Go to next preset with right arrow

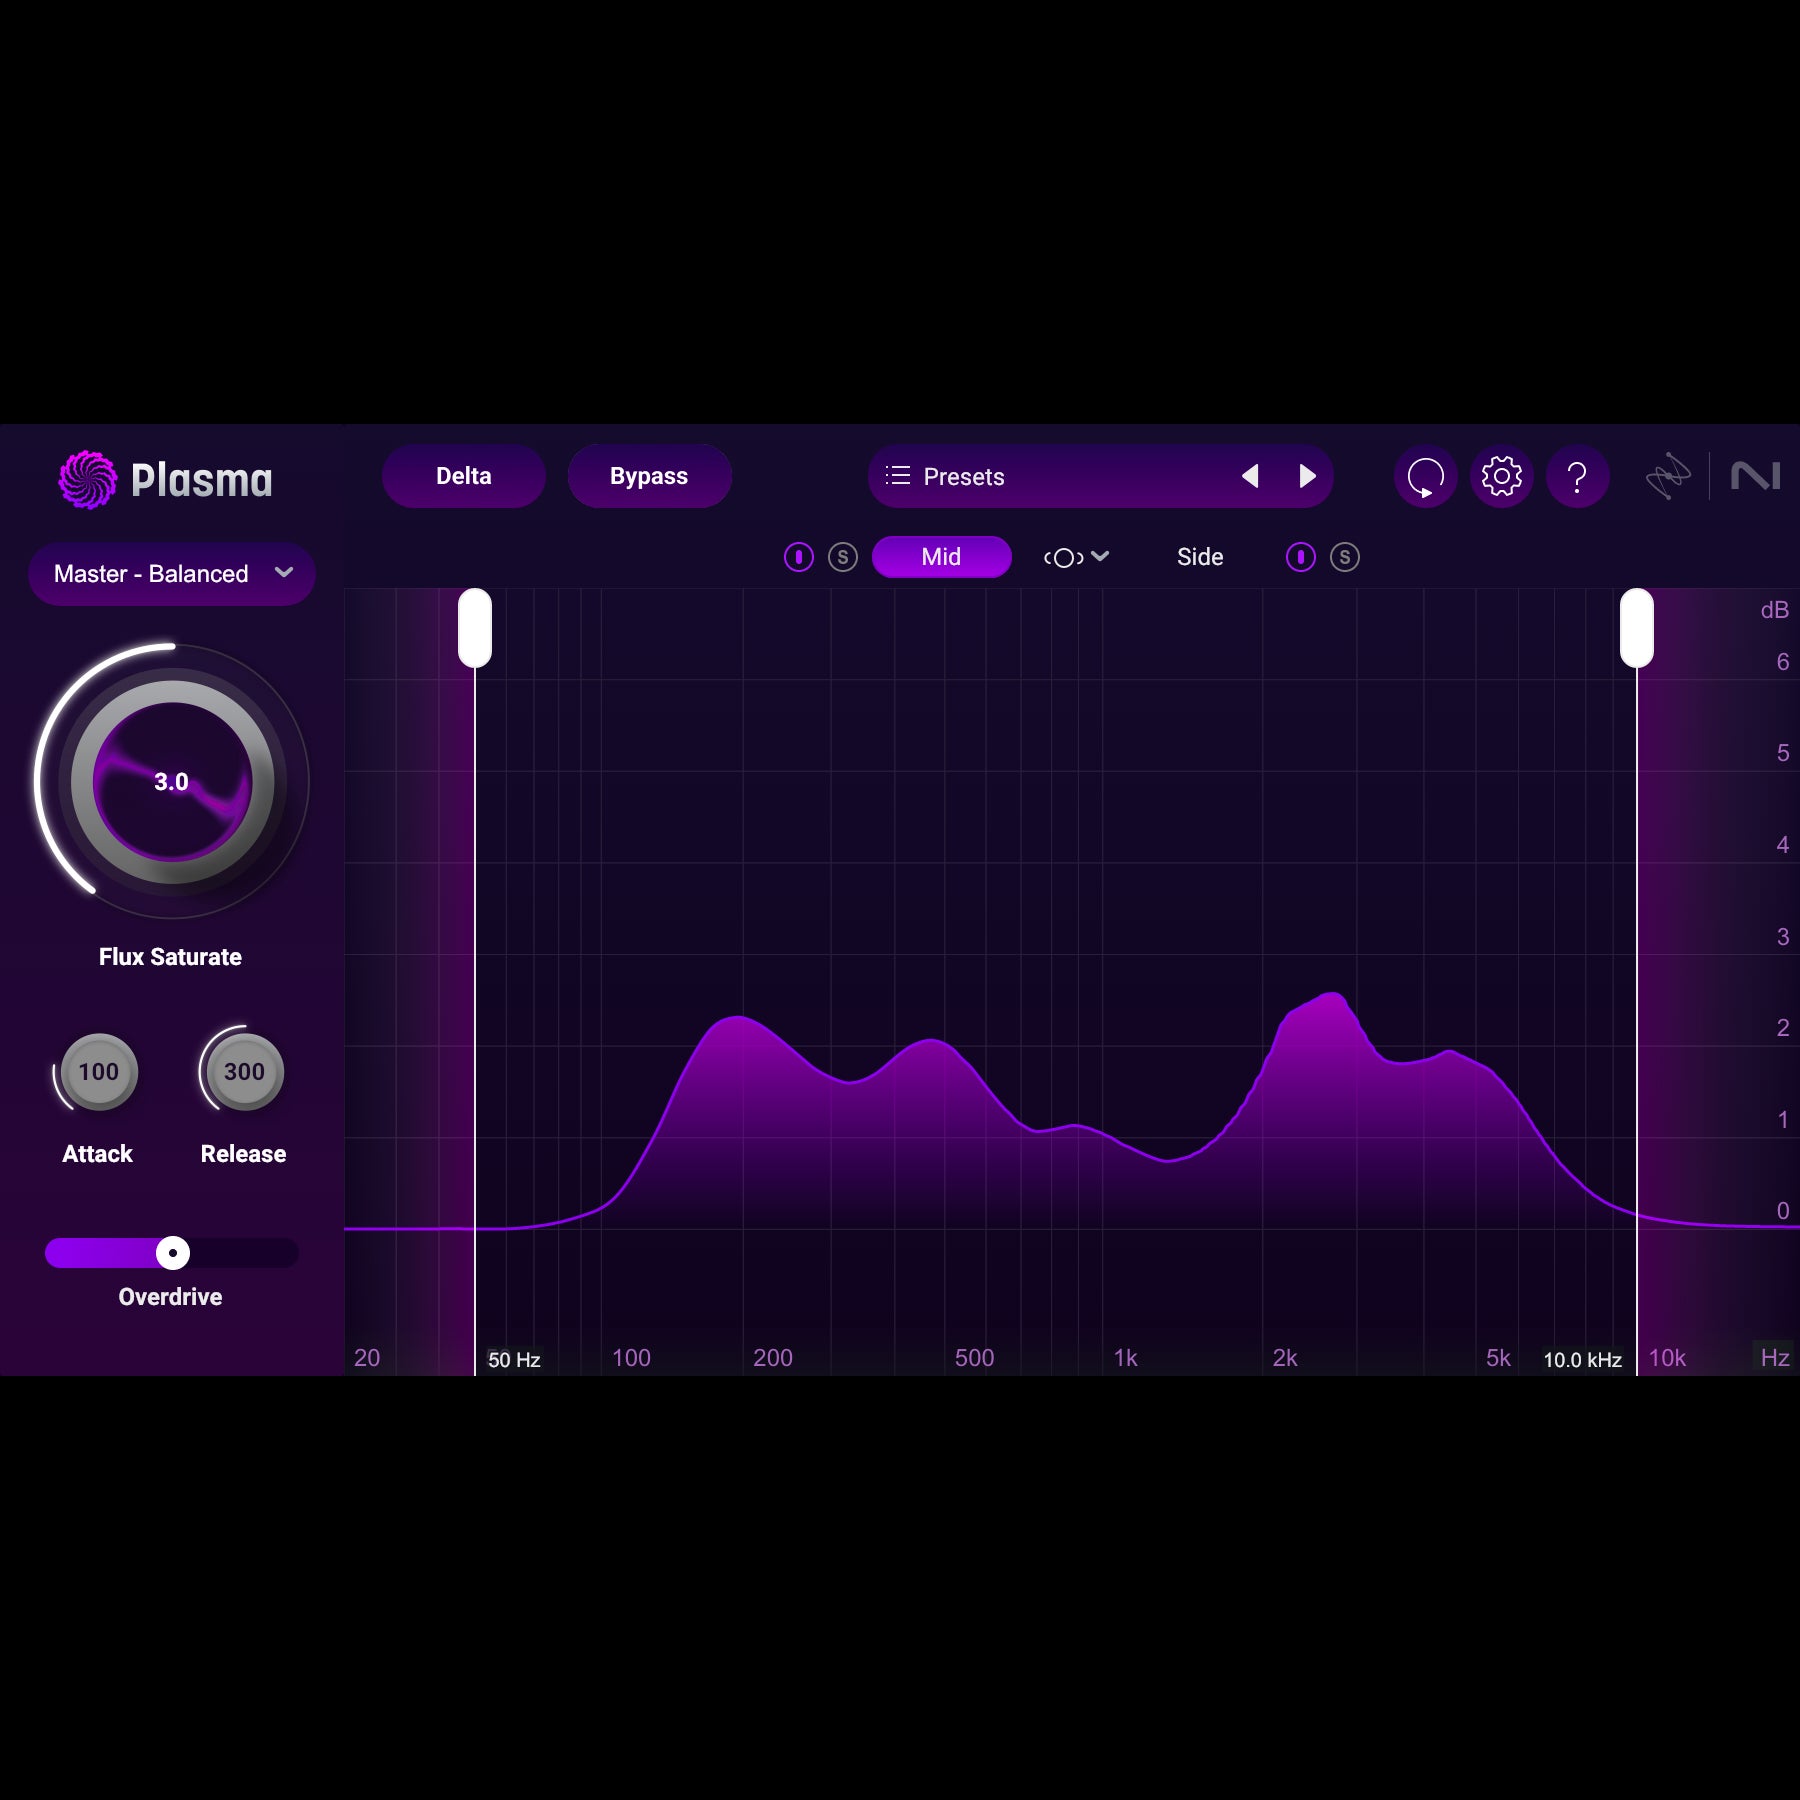tap(1307, 476)
